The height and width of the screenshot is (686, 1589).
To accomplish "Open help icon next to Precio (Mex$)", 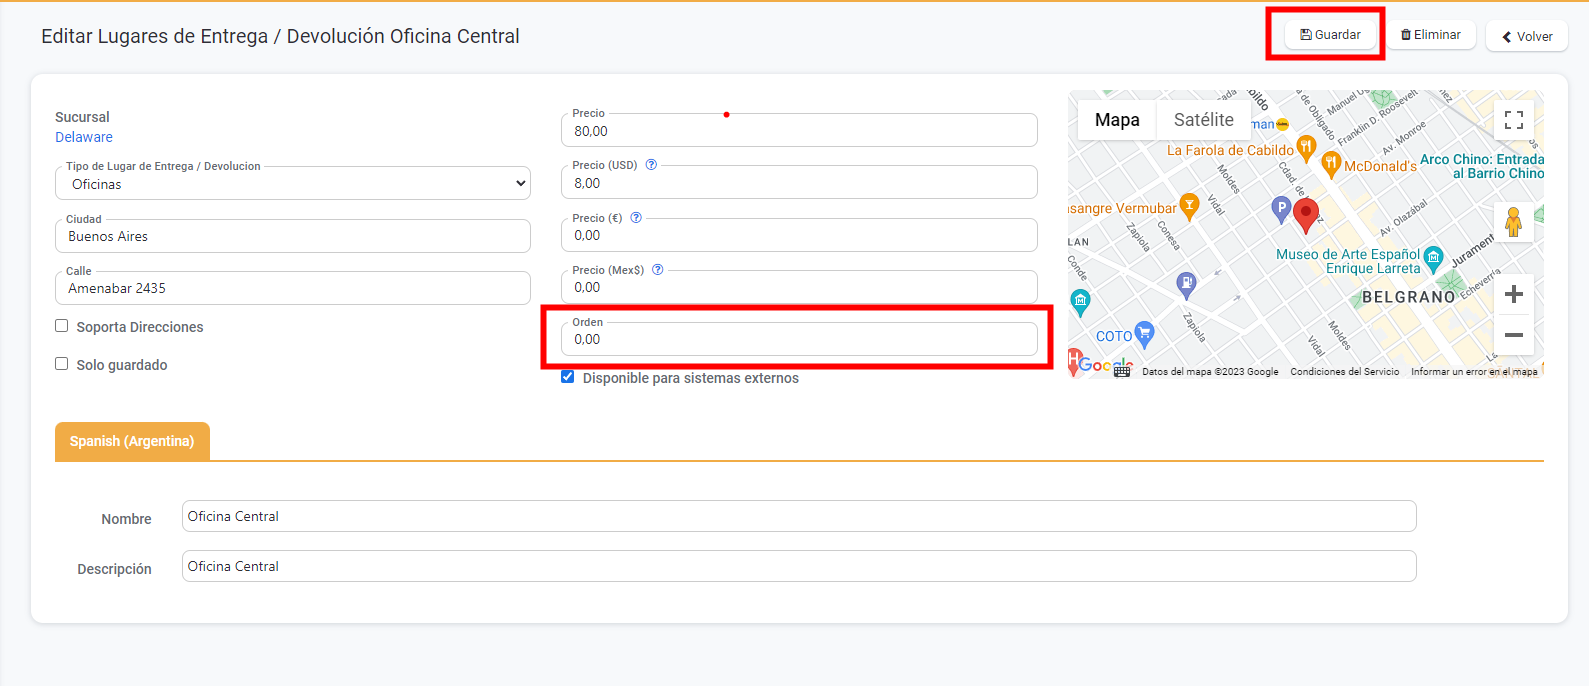I will point(658,270).
